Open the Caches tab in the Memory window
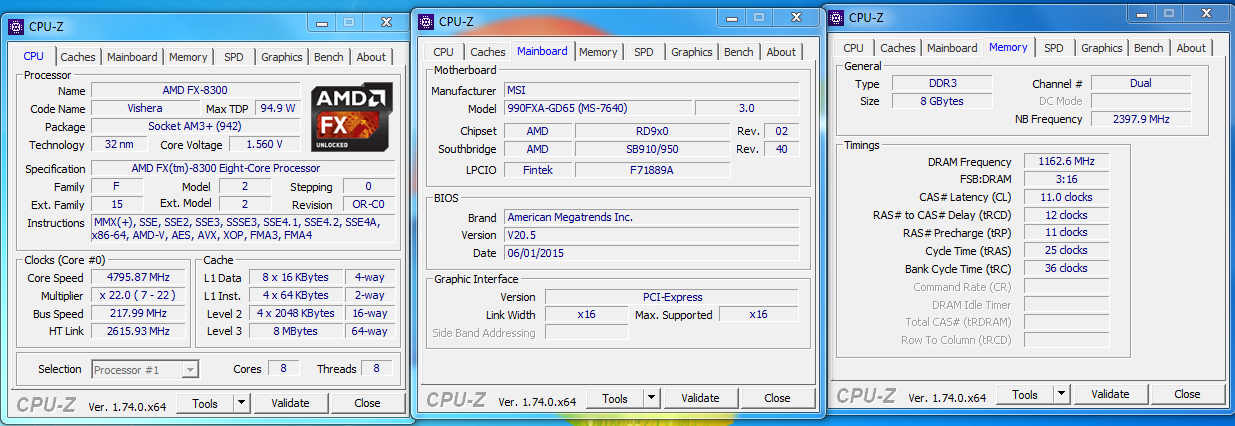This screenshot has width=1235, height=426. click(898, 48)
